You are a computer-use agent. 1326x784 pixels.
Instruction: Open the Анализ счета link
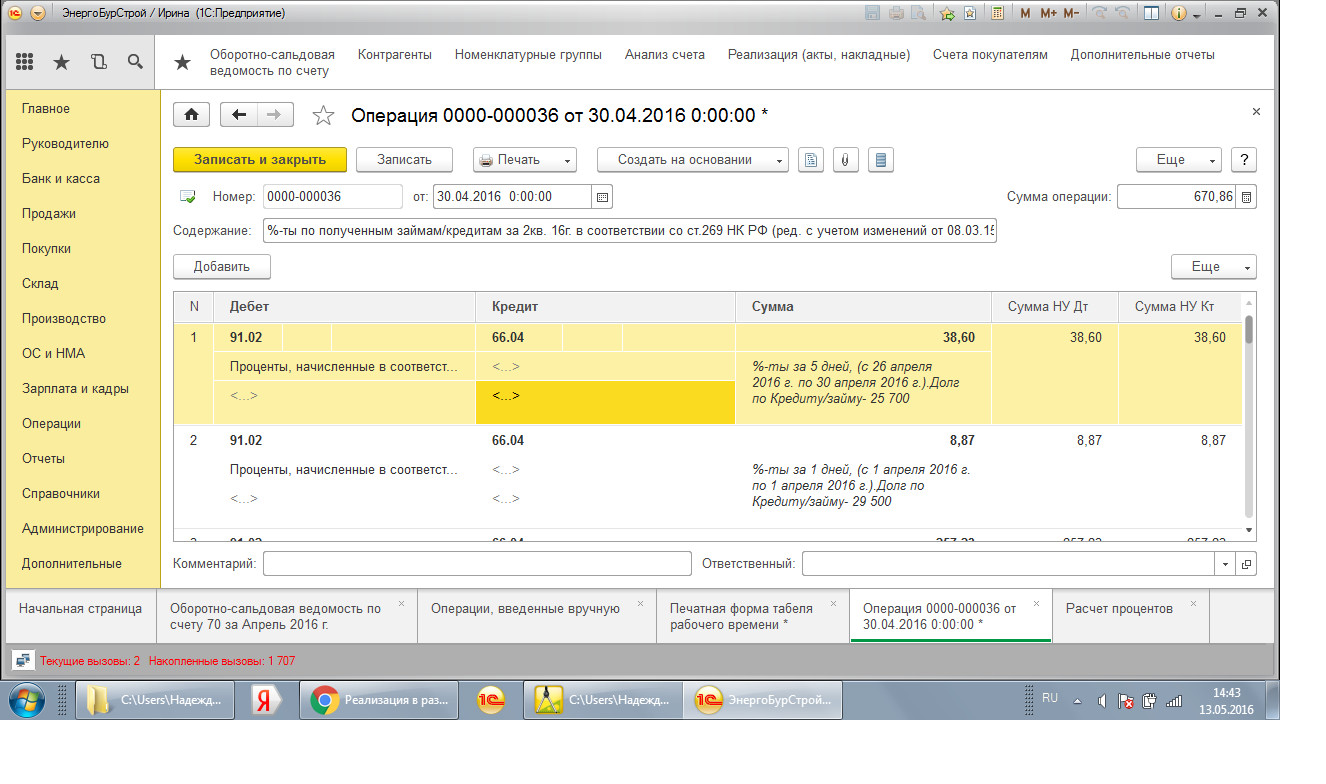click(665, 55)
